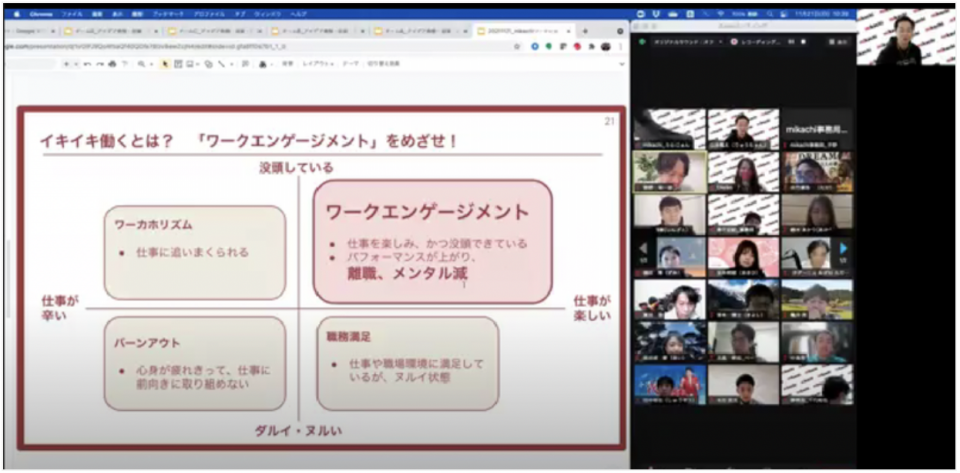
Task: Click the Chrome profile avatar icon
Action: pos(606,47)
